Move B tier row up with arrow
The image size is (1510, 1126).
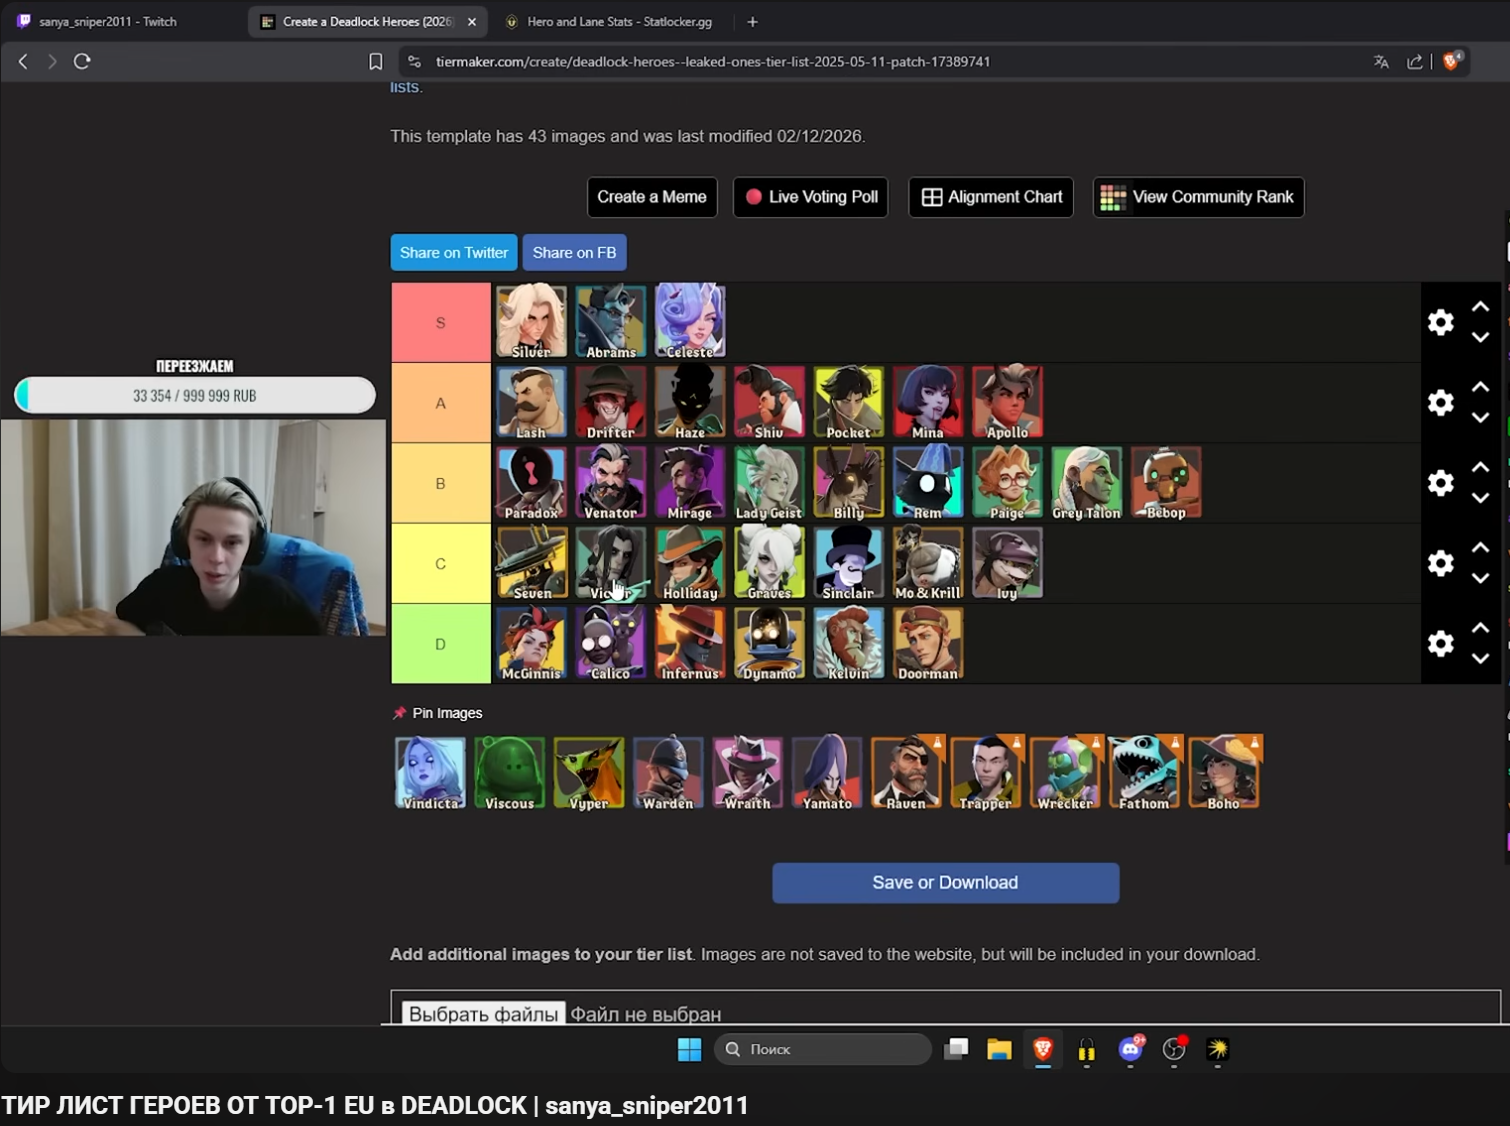(x=1481, y=467)
